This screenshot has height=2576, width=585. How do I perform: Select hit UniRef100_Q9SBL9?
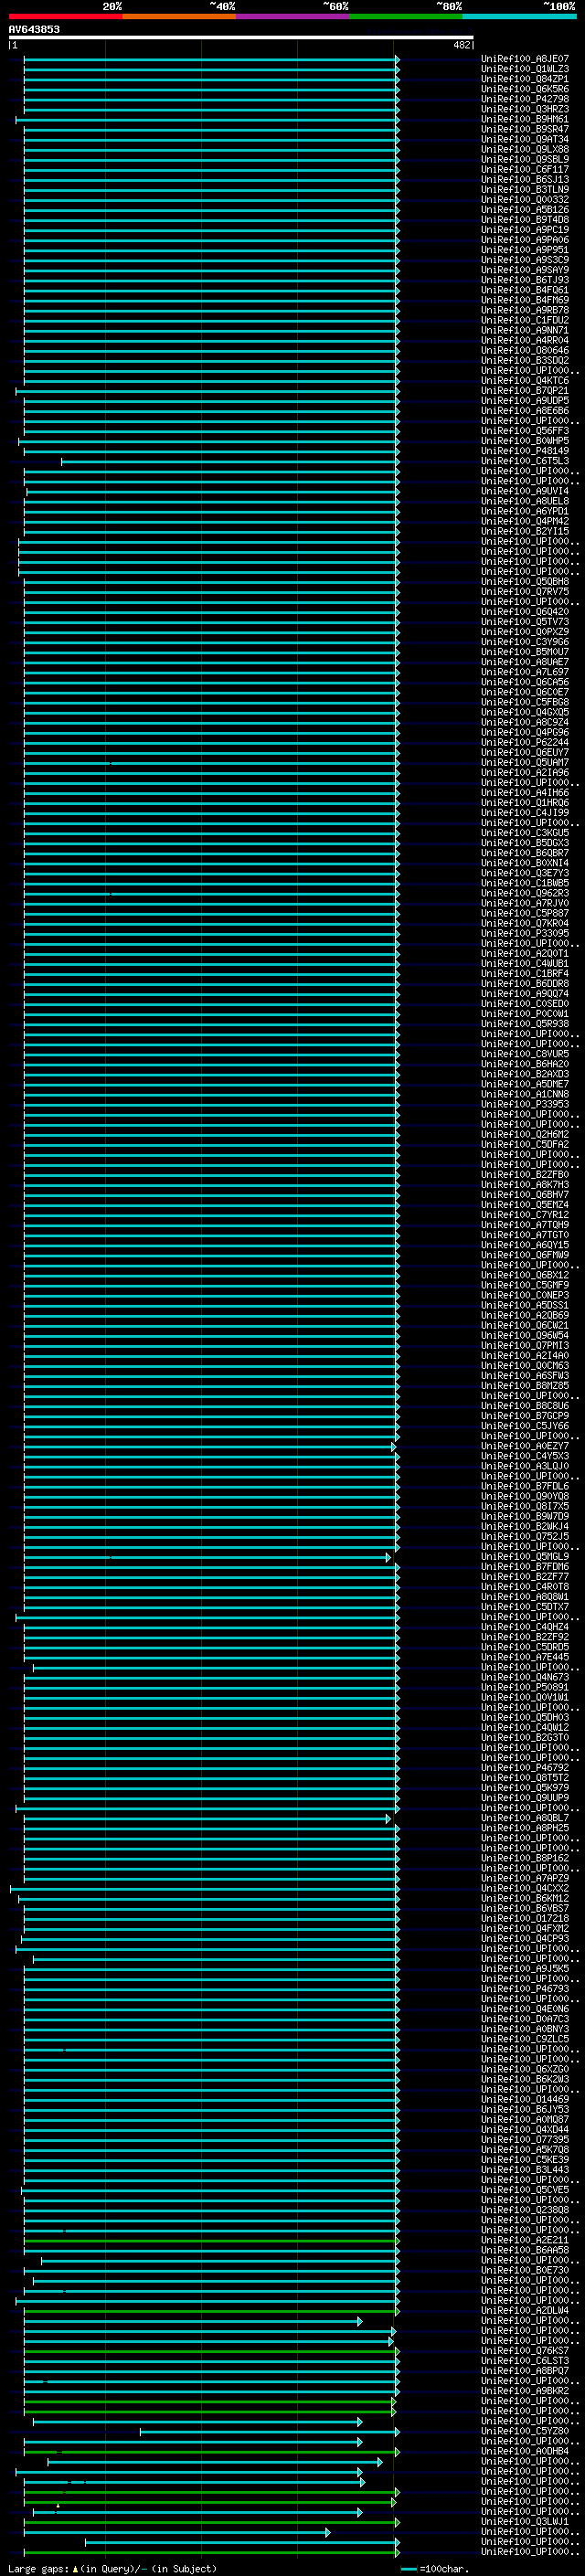point(525,159)
